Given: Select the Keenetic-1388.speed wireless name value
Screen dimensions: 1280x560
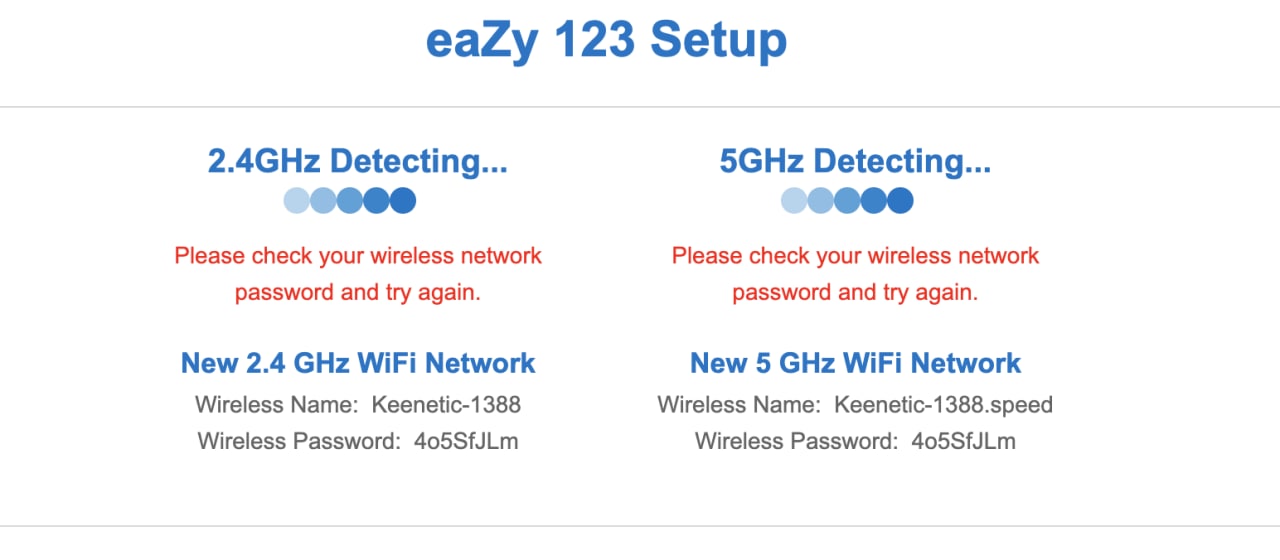Looking at the screenshot, I should point(943,405).
